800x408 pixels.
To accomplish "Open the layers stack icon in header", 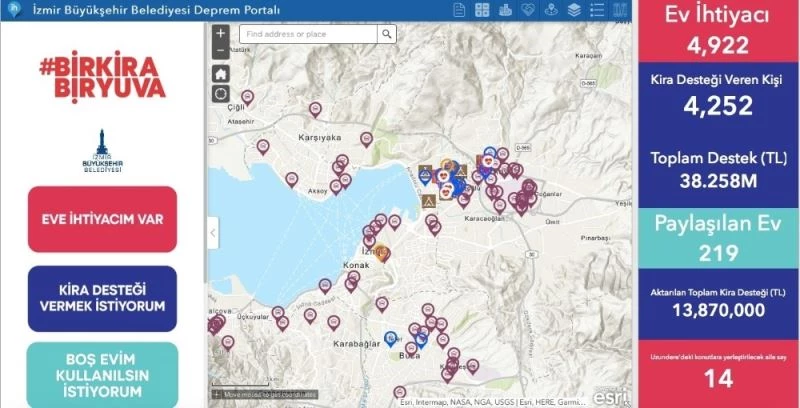I will tap(574, 10).
